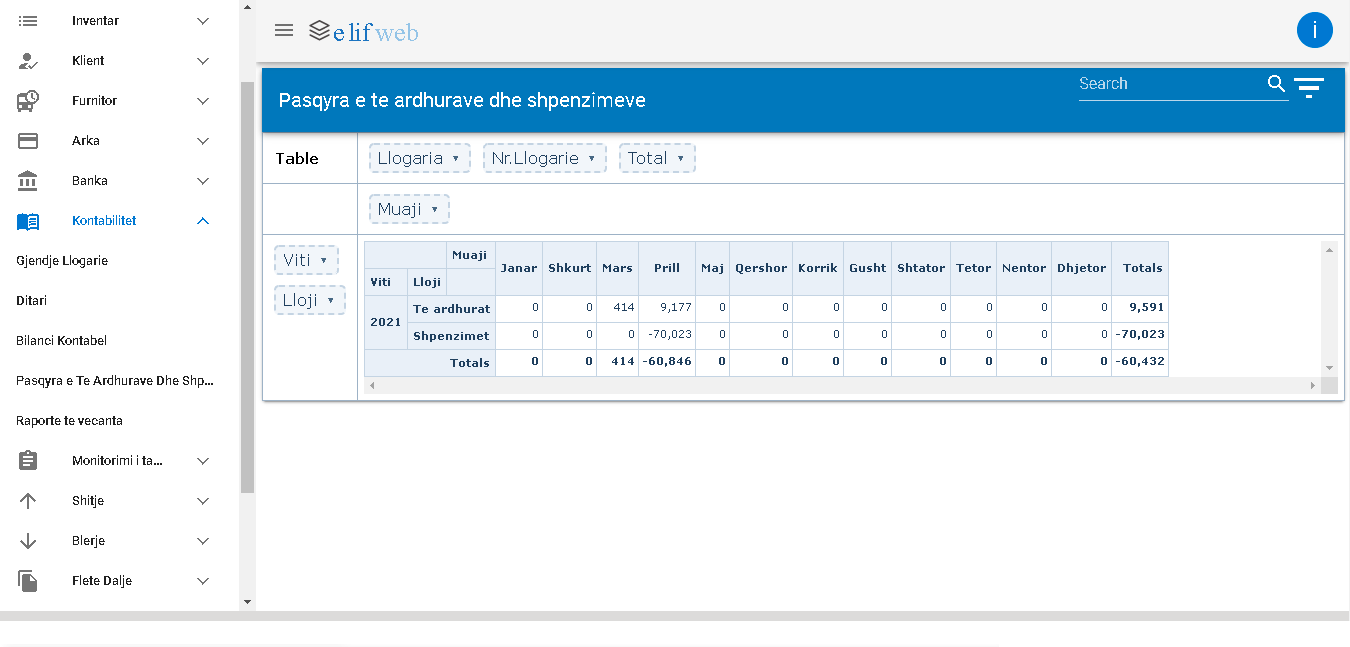Click the Shtator column header
1350x647 pixels.
[921, 268]
